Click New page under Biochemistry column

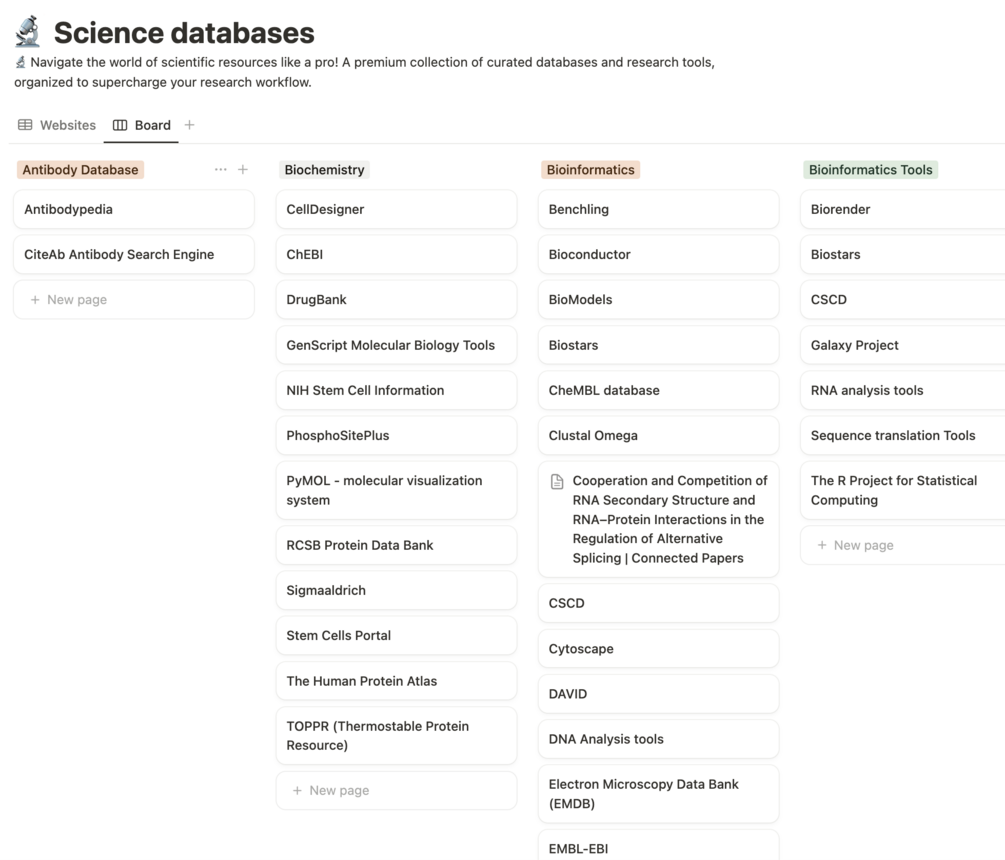(396, 790)
